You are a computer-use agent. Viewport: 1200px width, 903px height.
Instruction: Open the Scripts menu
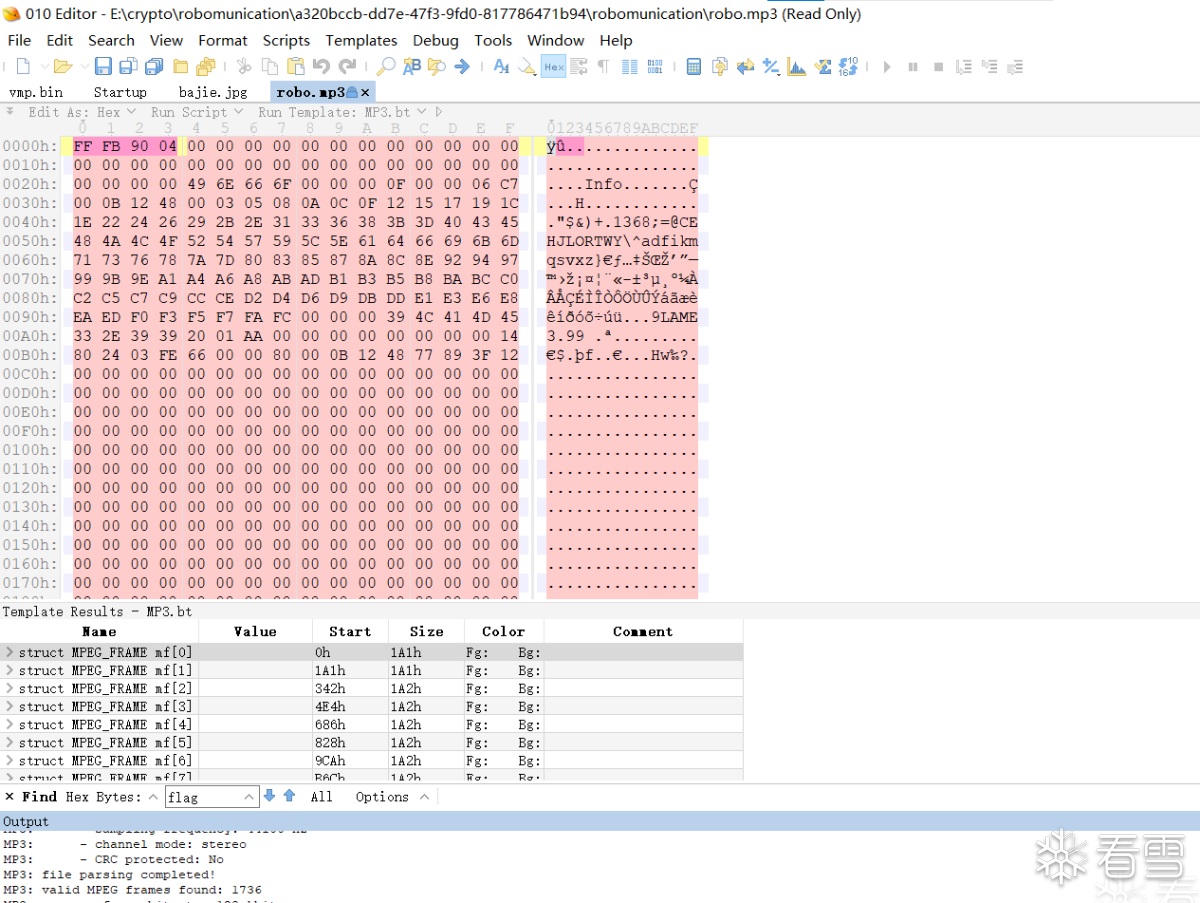286,40
